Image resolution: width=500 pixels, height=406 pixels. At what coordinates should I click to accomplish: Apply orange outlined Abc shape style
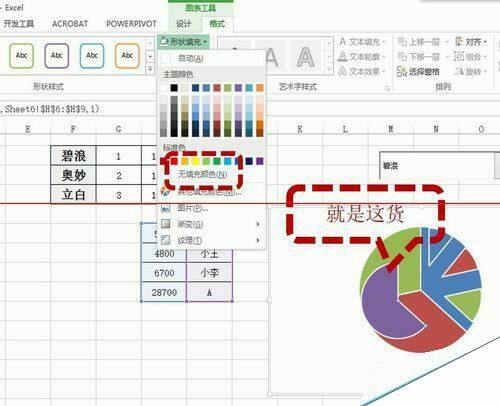click(127, 56)
